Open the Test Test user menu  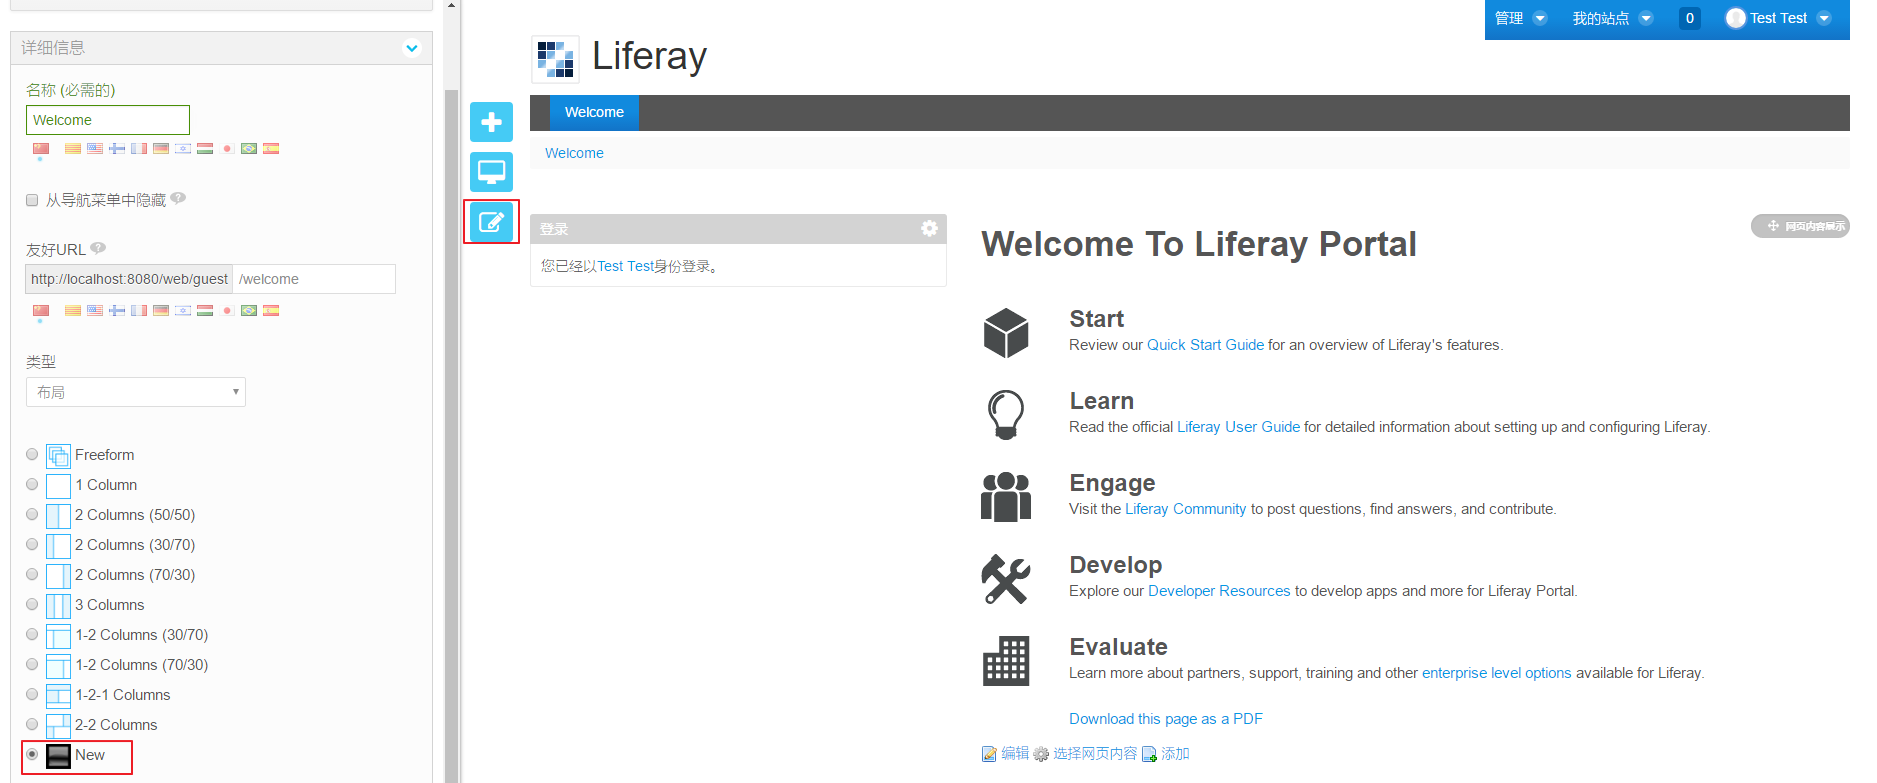(x=1778, y=18)
